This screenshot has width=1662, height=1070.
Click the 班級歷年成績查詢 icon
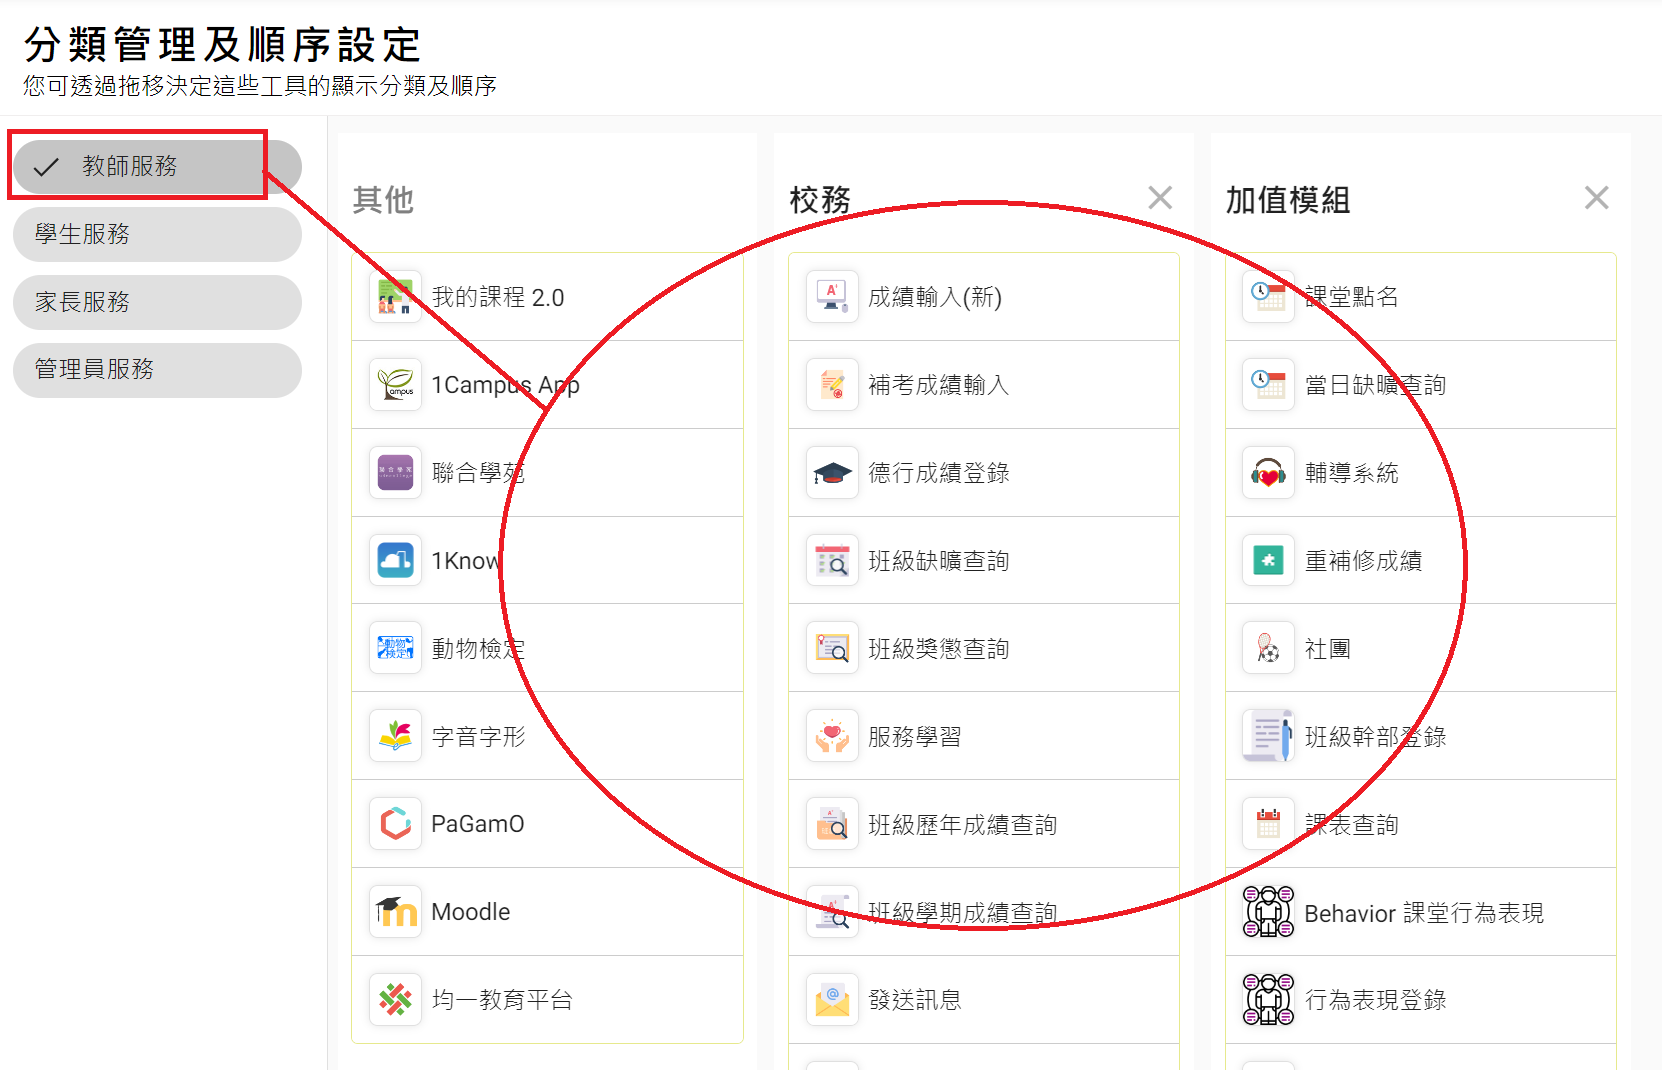pyautogui.click(x=832, y=824)
